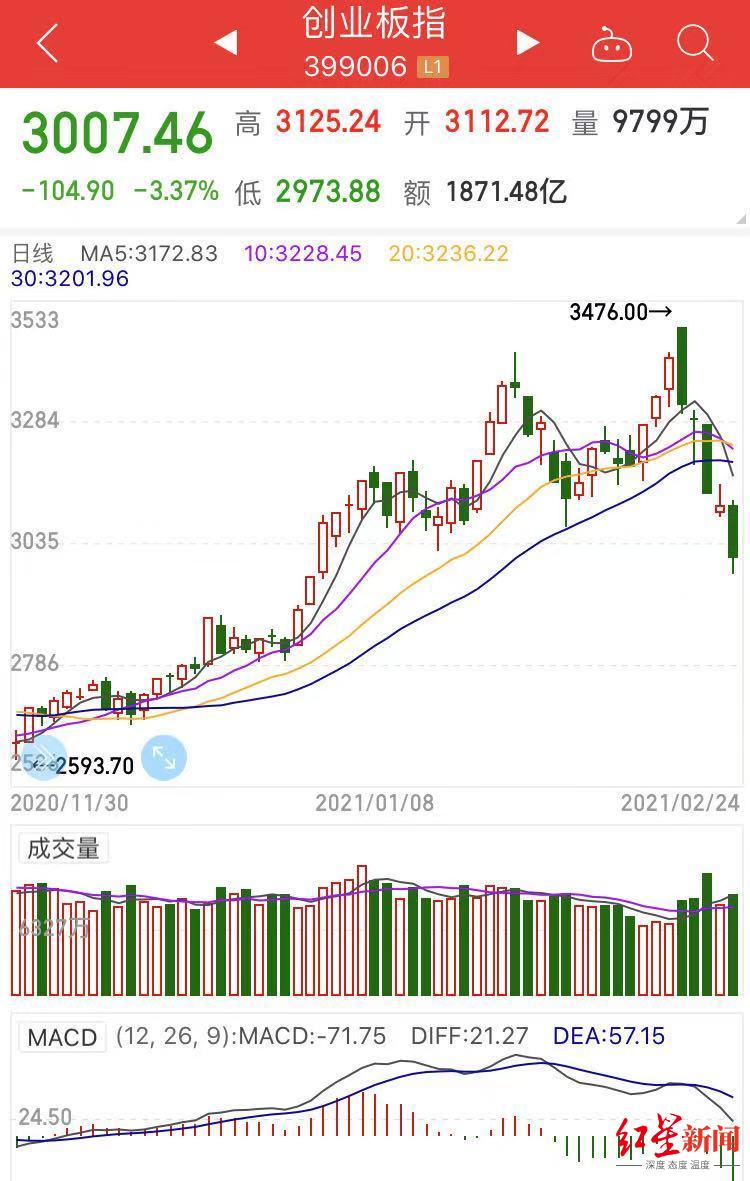
Task: Tap the DEA:57.15 value
Action: tap(609, 1036)
